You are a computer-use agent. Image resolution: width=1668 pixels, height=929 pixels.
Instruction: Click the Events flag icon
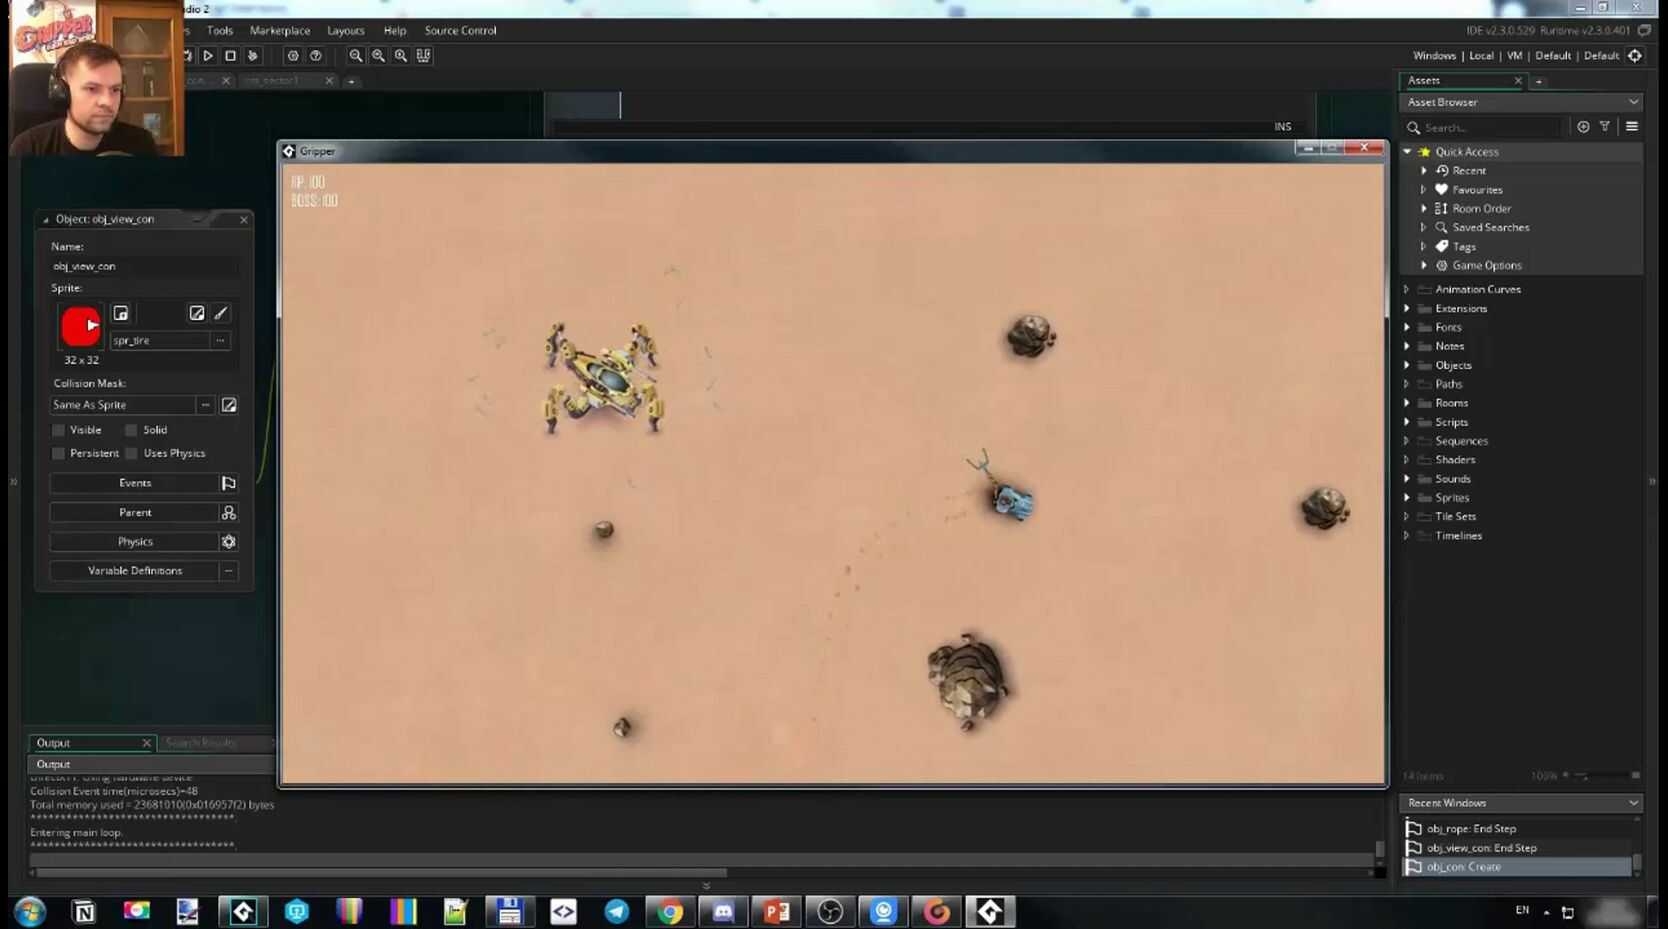click(x=229, y=483)
